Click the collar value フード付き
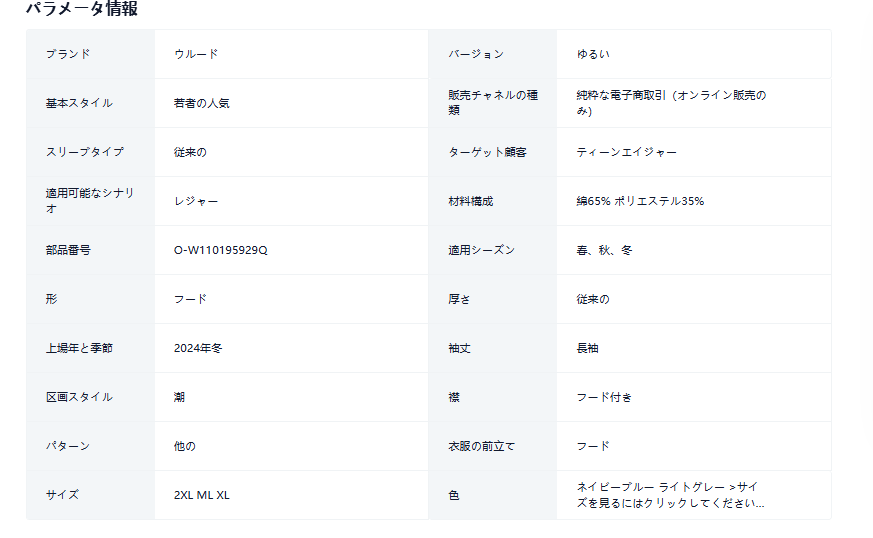Viewport: 873px width, 538px height. (604, 397)
